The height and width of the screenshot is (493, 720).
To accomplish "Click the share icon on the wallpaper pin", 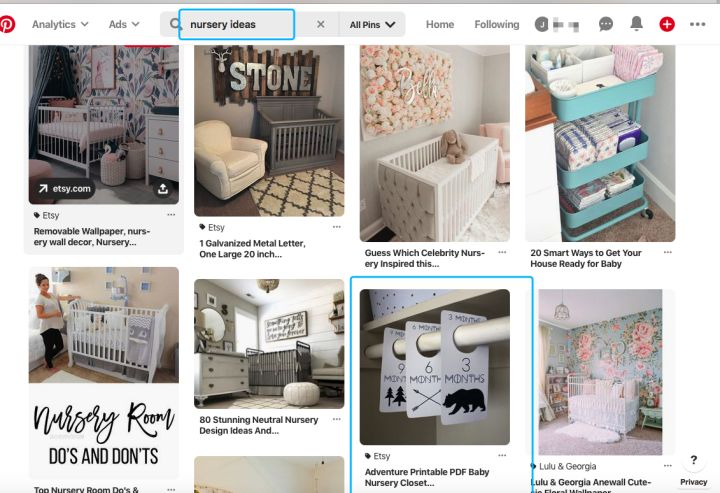I will pos(163,189).
